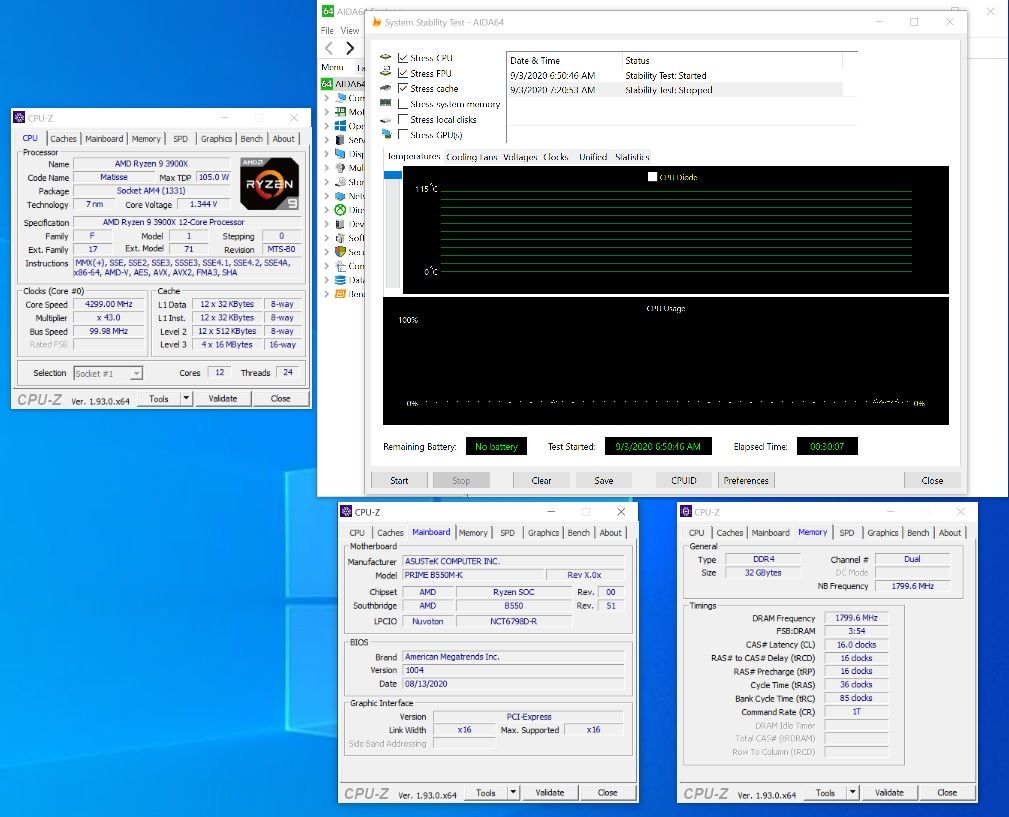The width and height of the screenshot is (1009, 817).
Task: Click the RAM module icon beside Stress system memory
Action: coord(385,103)
